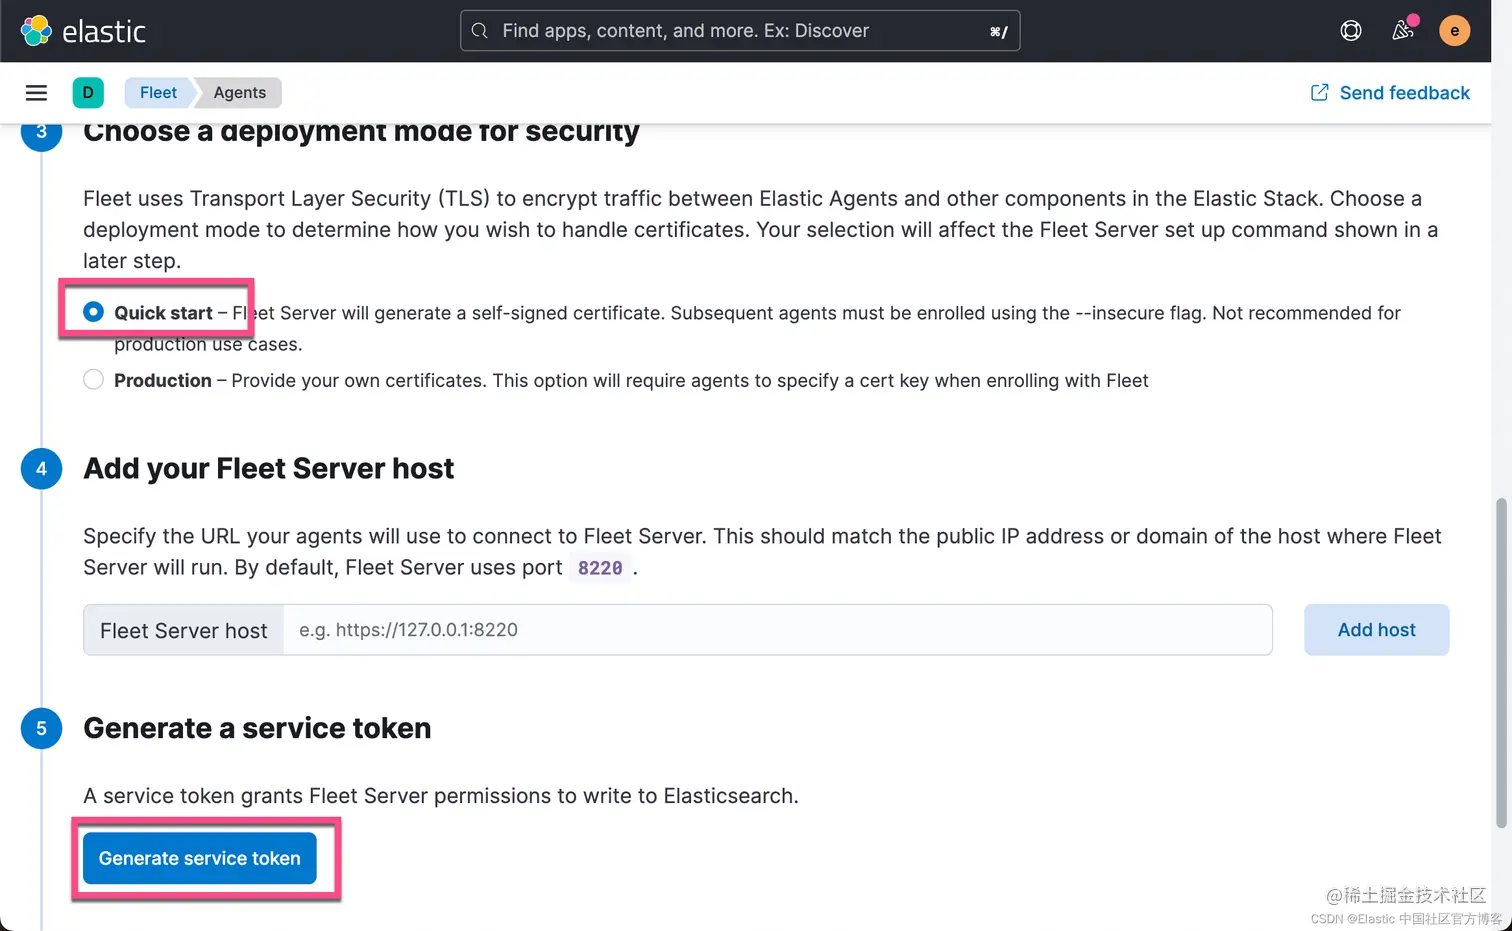Click Send feedback link

[x=1404, y=93]
